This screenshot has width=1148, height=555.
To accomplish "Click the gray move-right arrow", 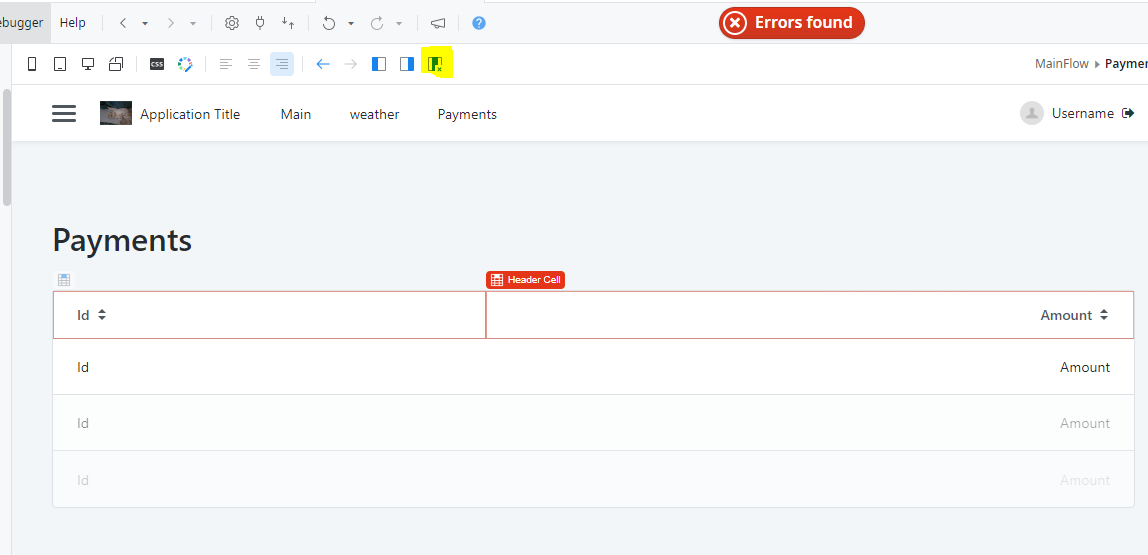I will (351, 64).
